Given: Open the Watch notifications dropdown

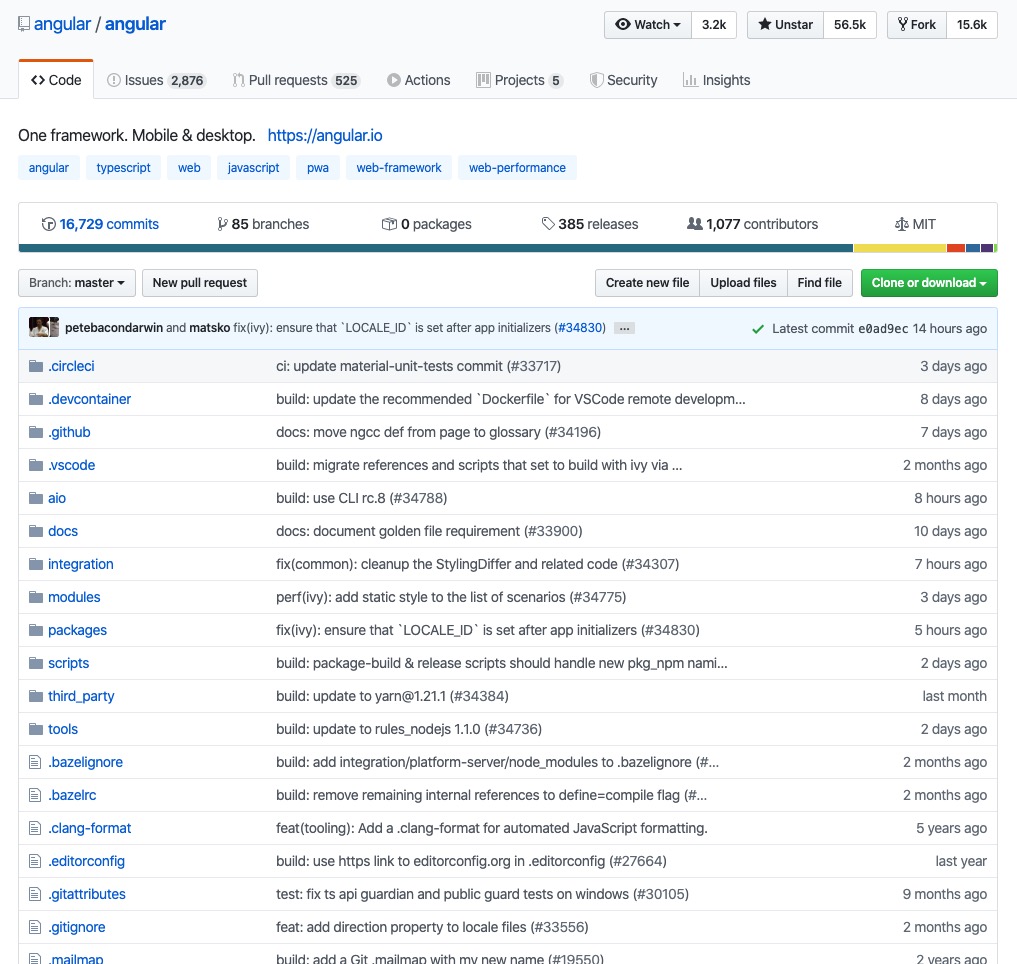Looking at the screenshot, I should [648, 25].
